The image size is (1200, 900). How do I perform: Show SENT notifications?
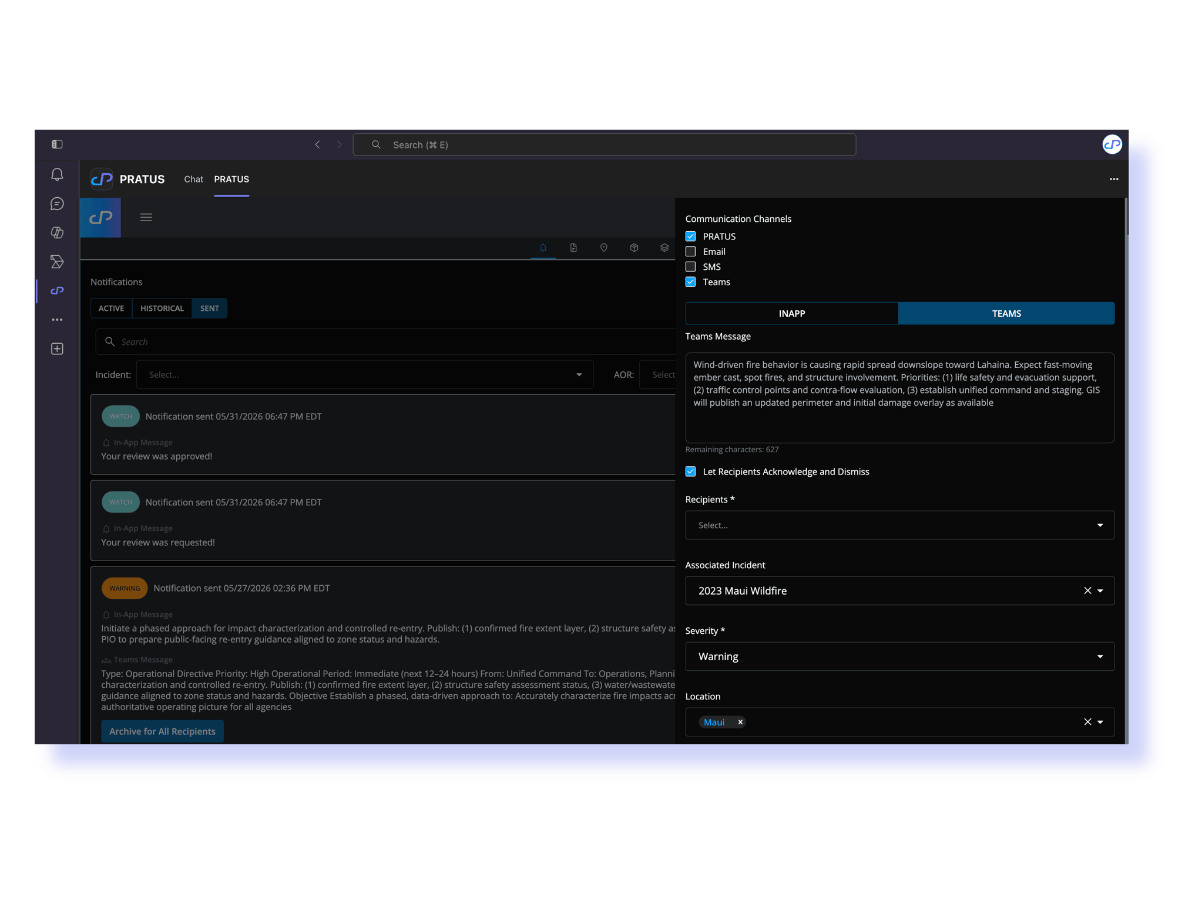tap(210, 309)
